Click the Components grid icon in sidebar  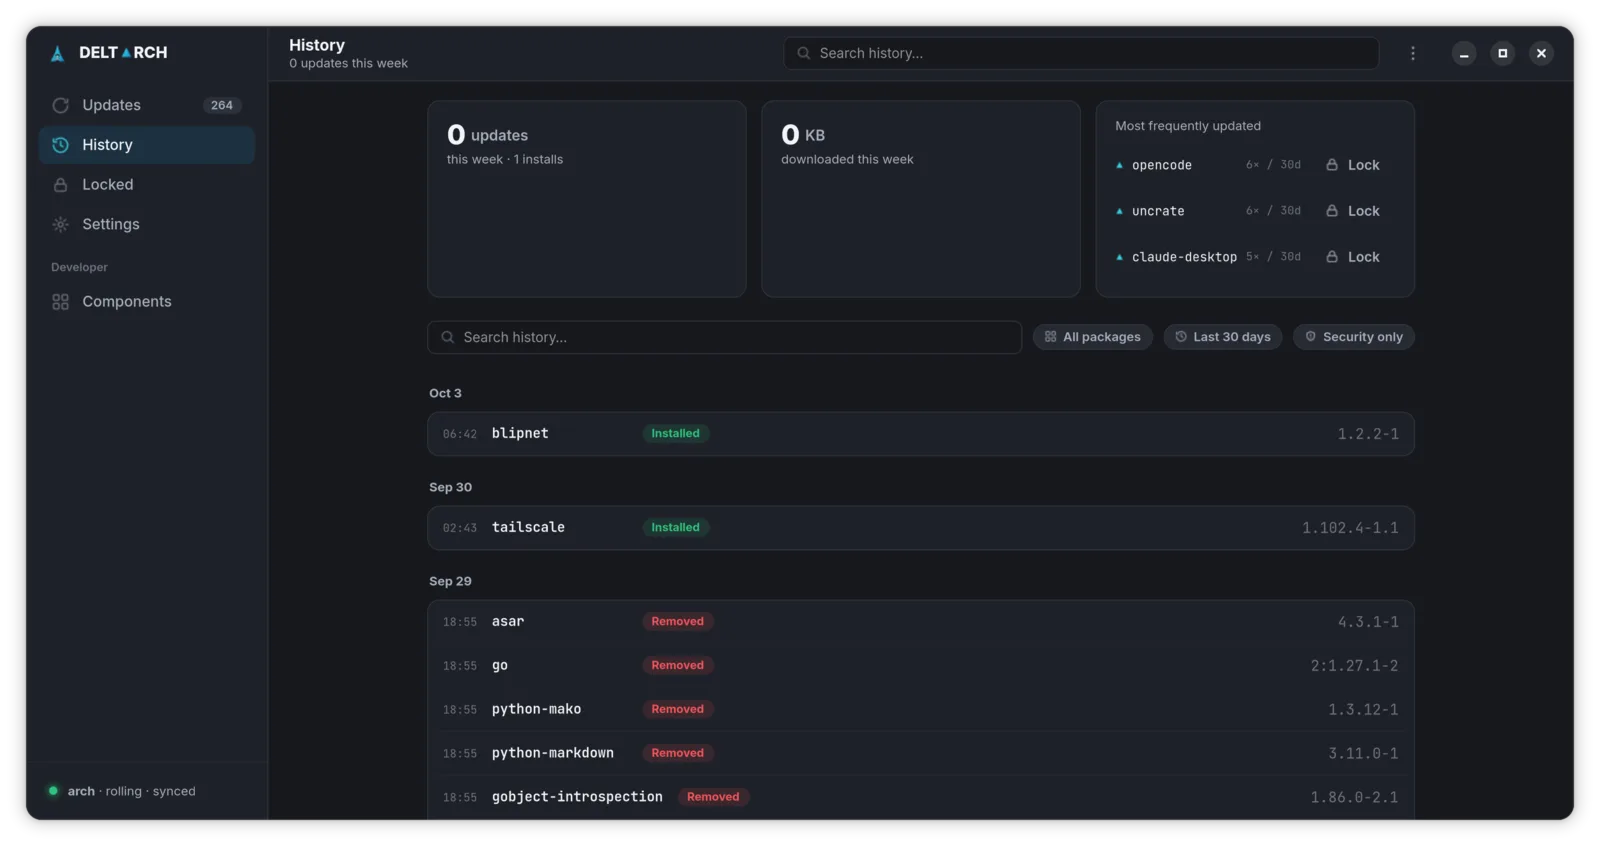click(60, 301)
